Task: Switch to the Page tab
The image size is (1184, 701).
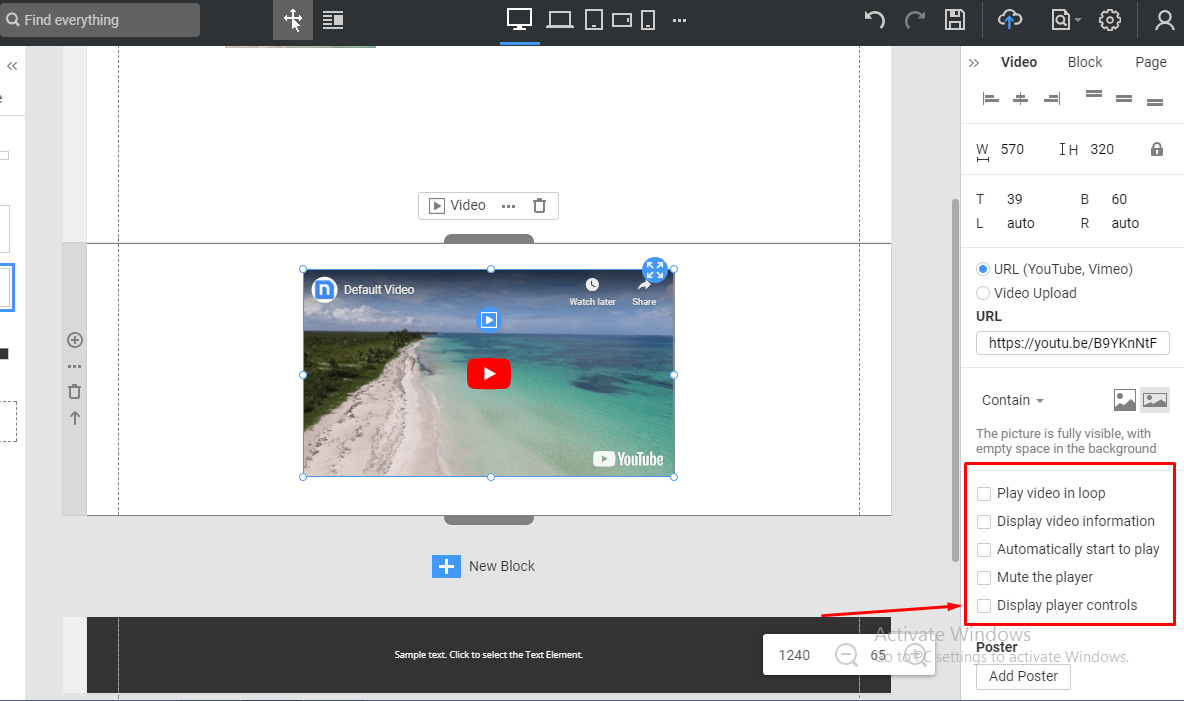Action: coord(1150,61)
